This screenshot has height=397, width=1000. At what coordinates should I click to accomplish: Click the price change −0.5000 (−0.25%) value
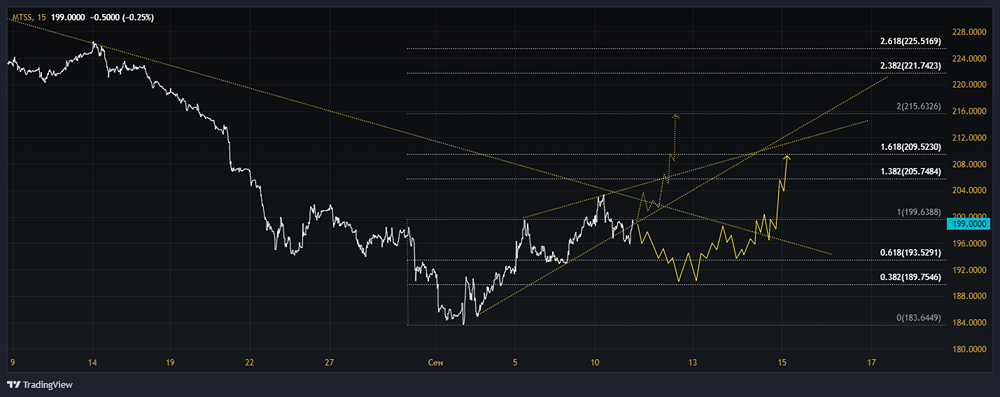122,18
